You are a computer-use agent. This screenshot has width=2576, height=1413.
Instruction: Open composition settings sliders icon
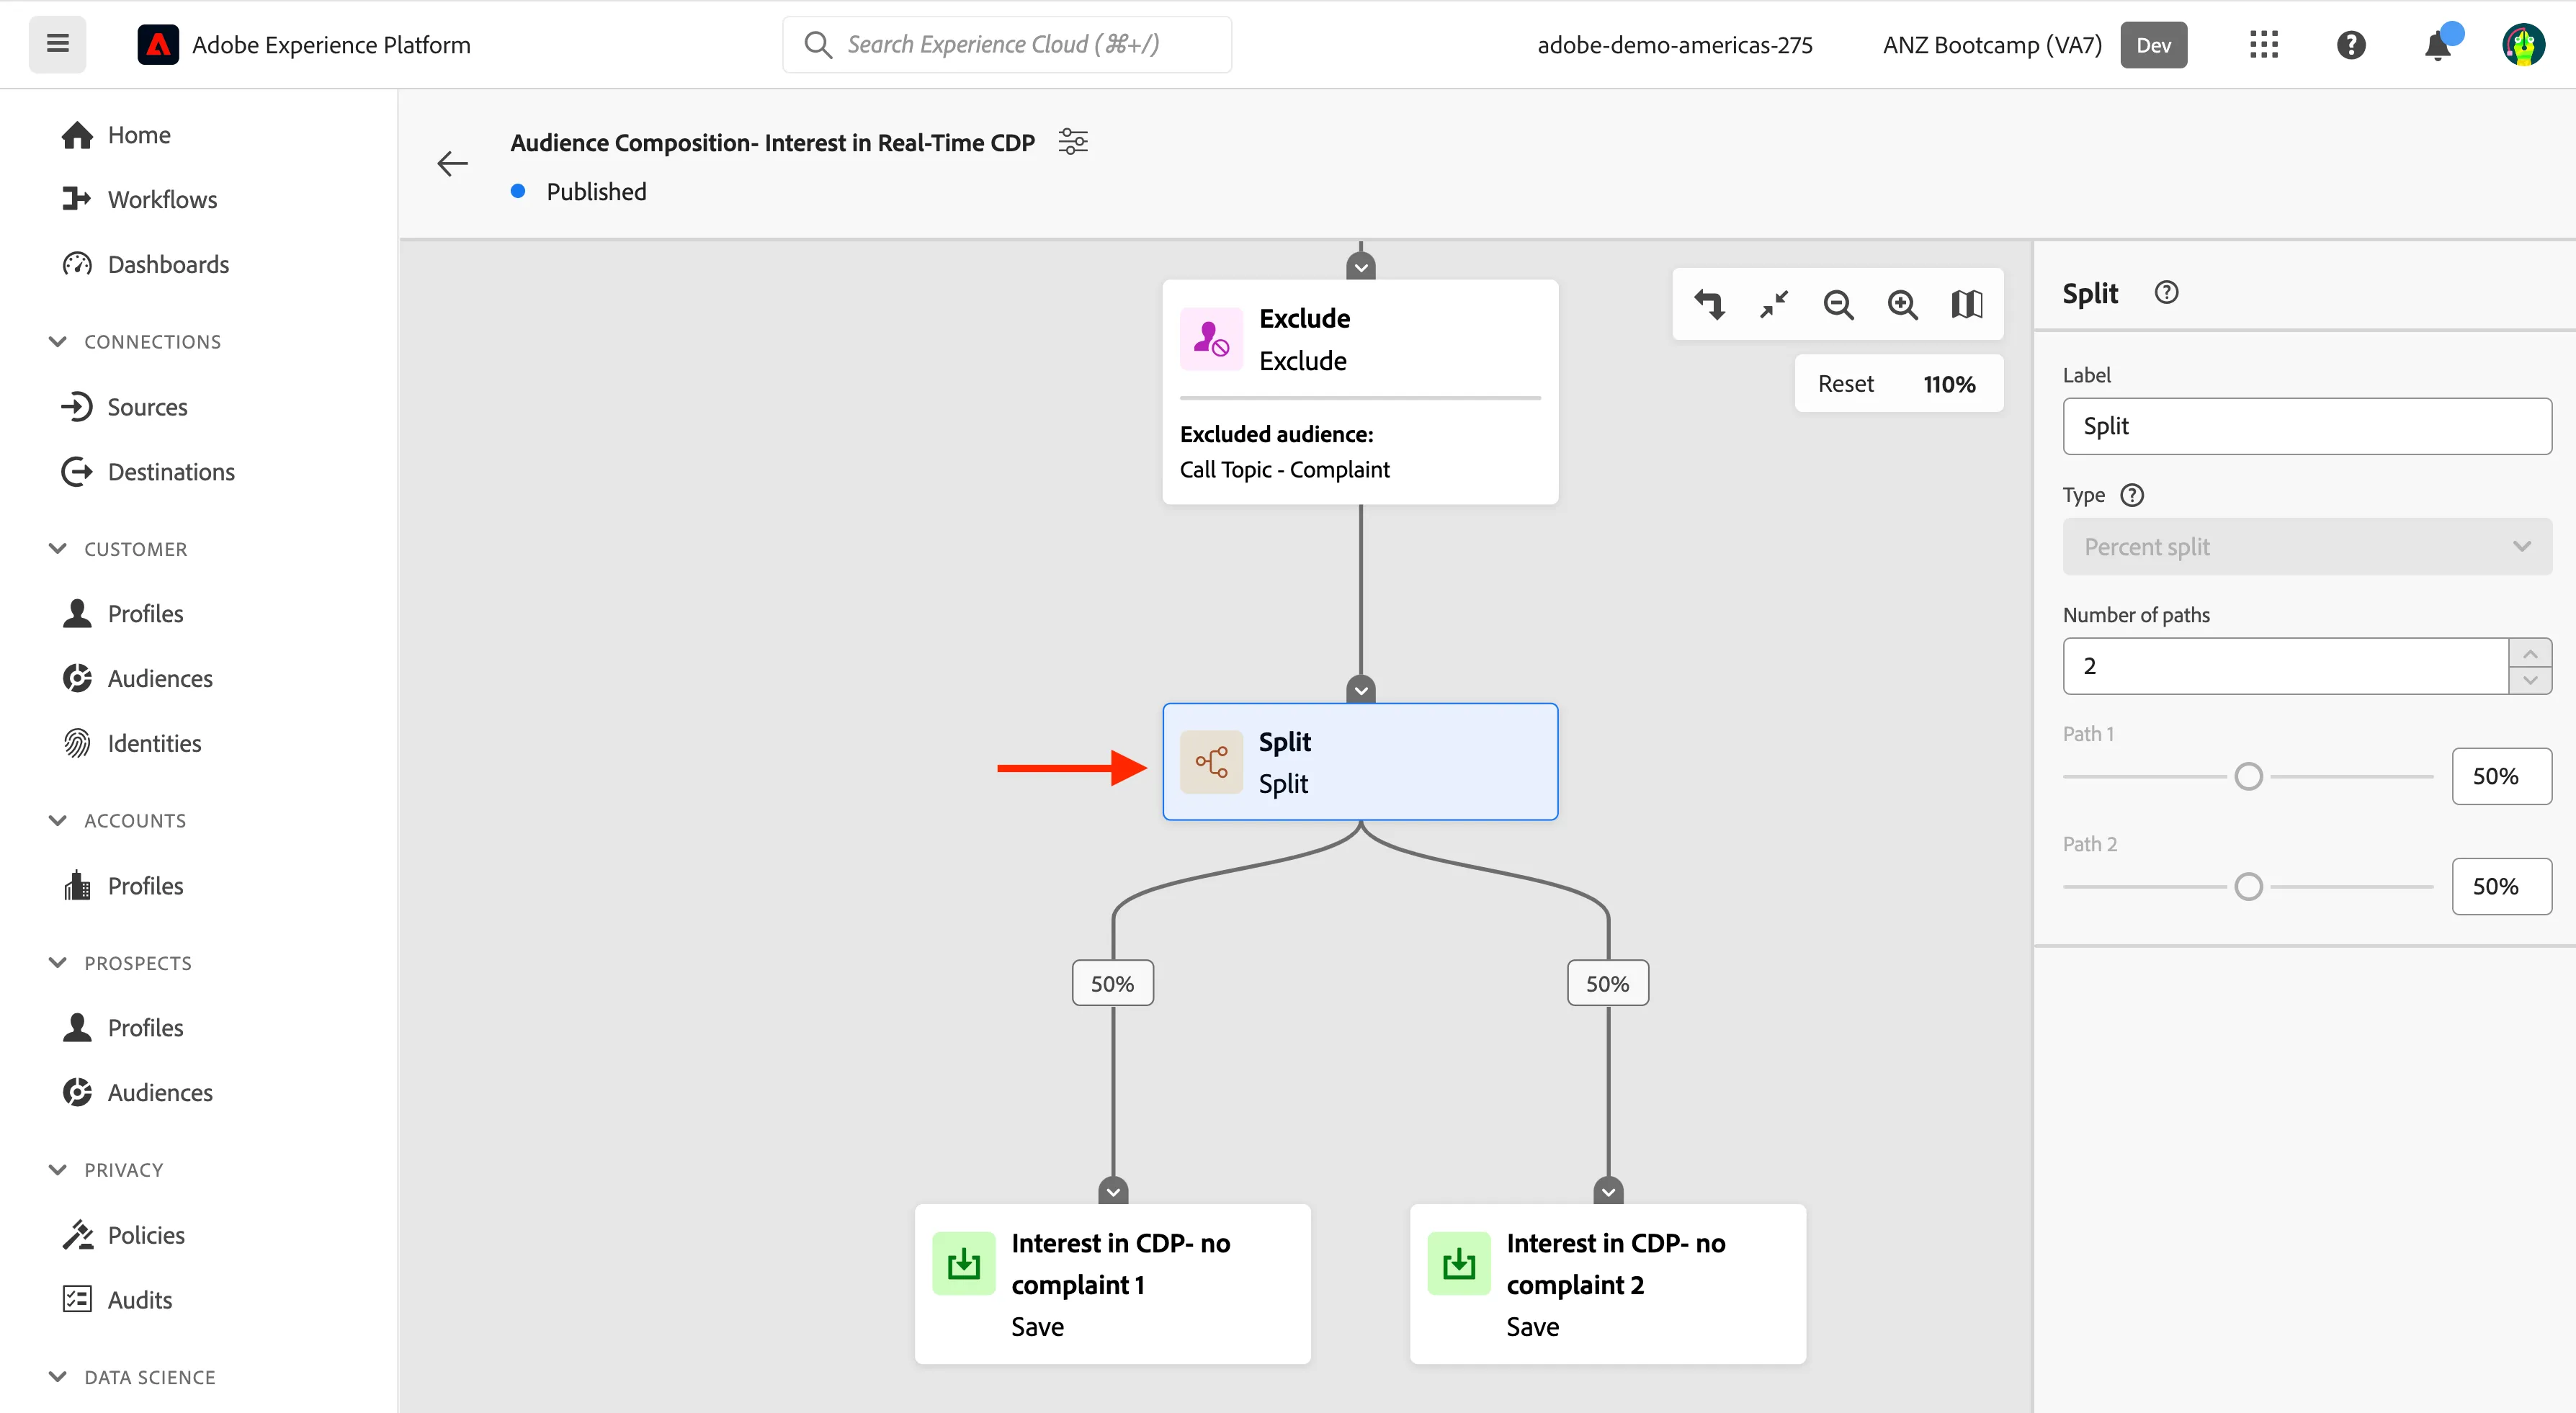1073,142
